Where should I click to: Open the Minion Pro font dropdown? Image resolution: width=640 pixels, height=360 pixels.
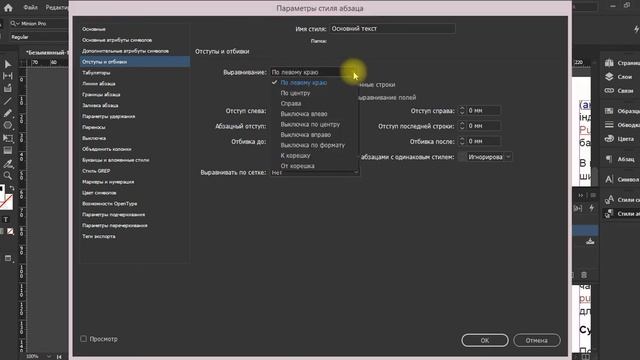point(39,24)
